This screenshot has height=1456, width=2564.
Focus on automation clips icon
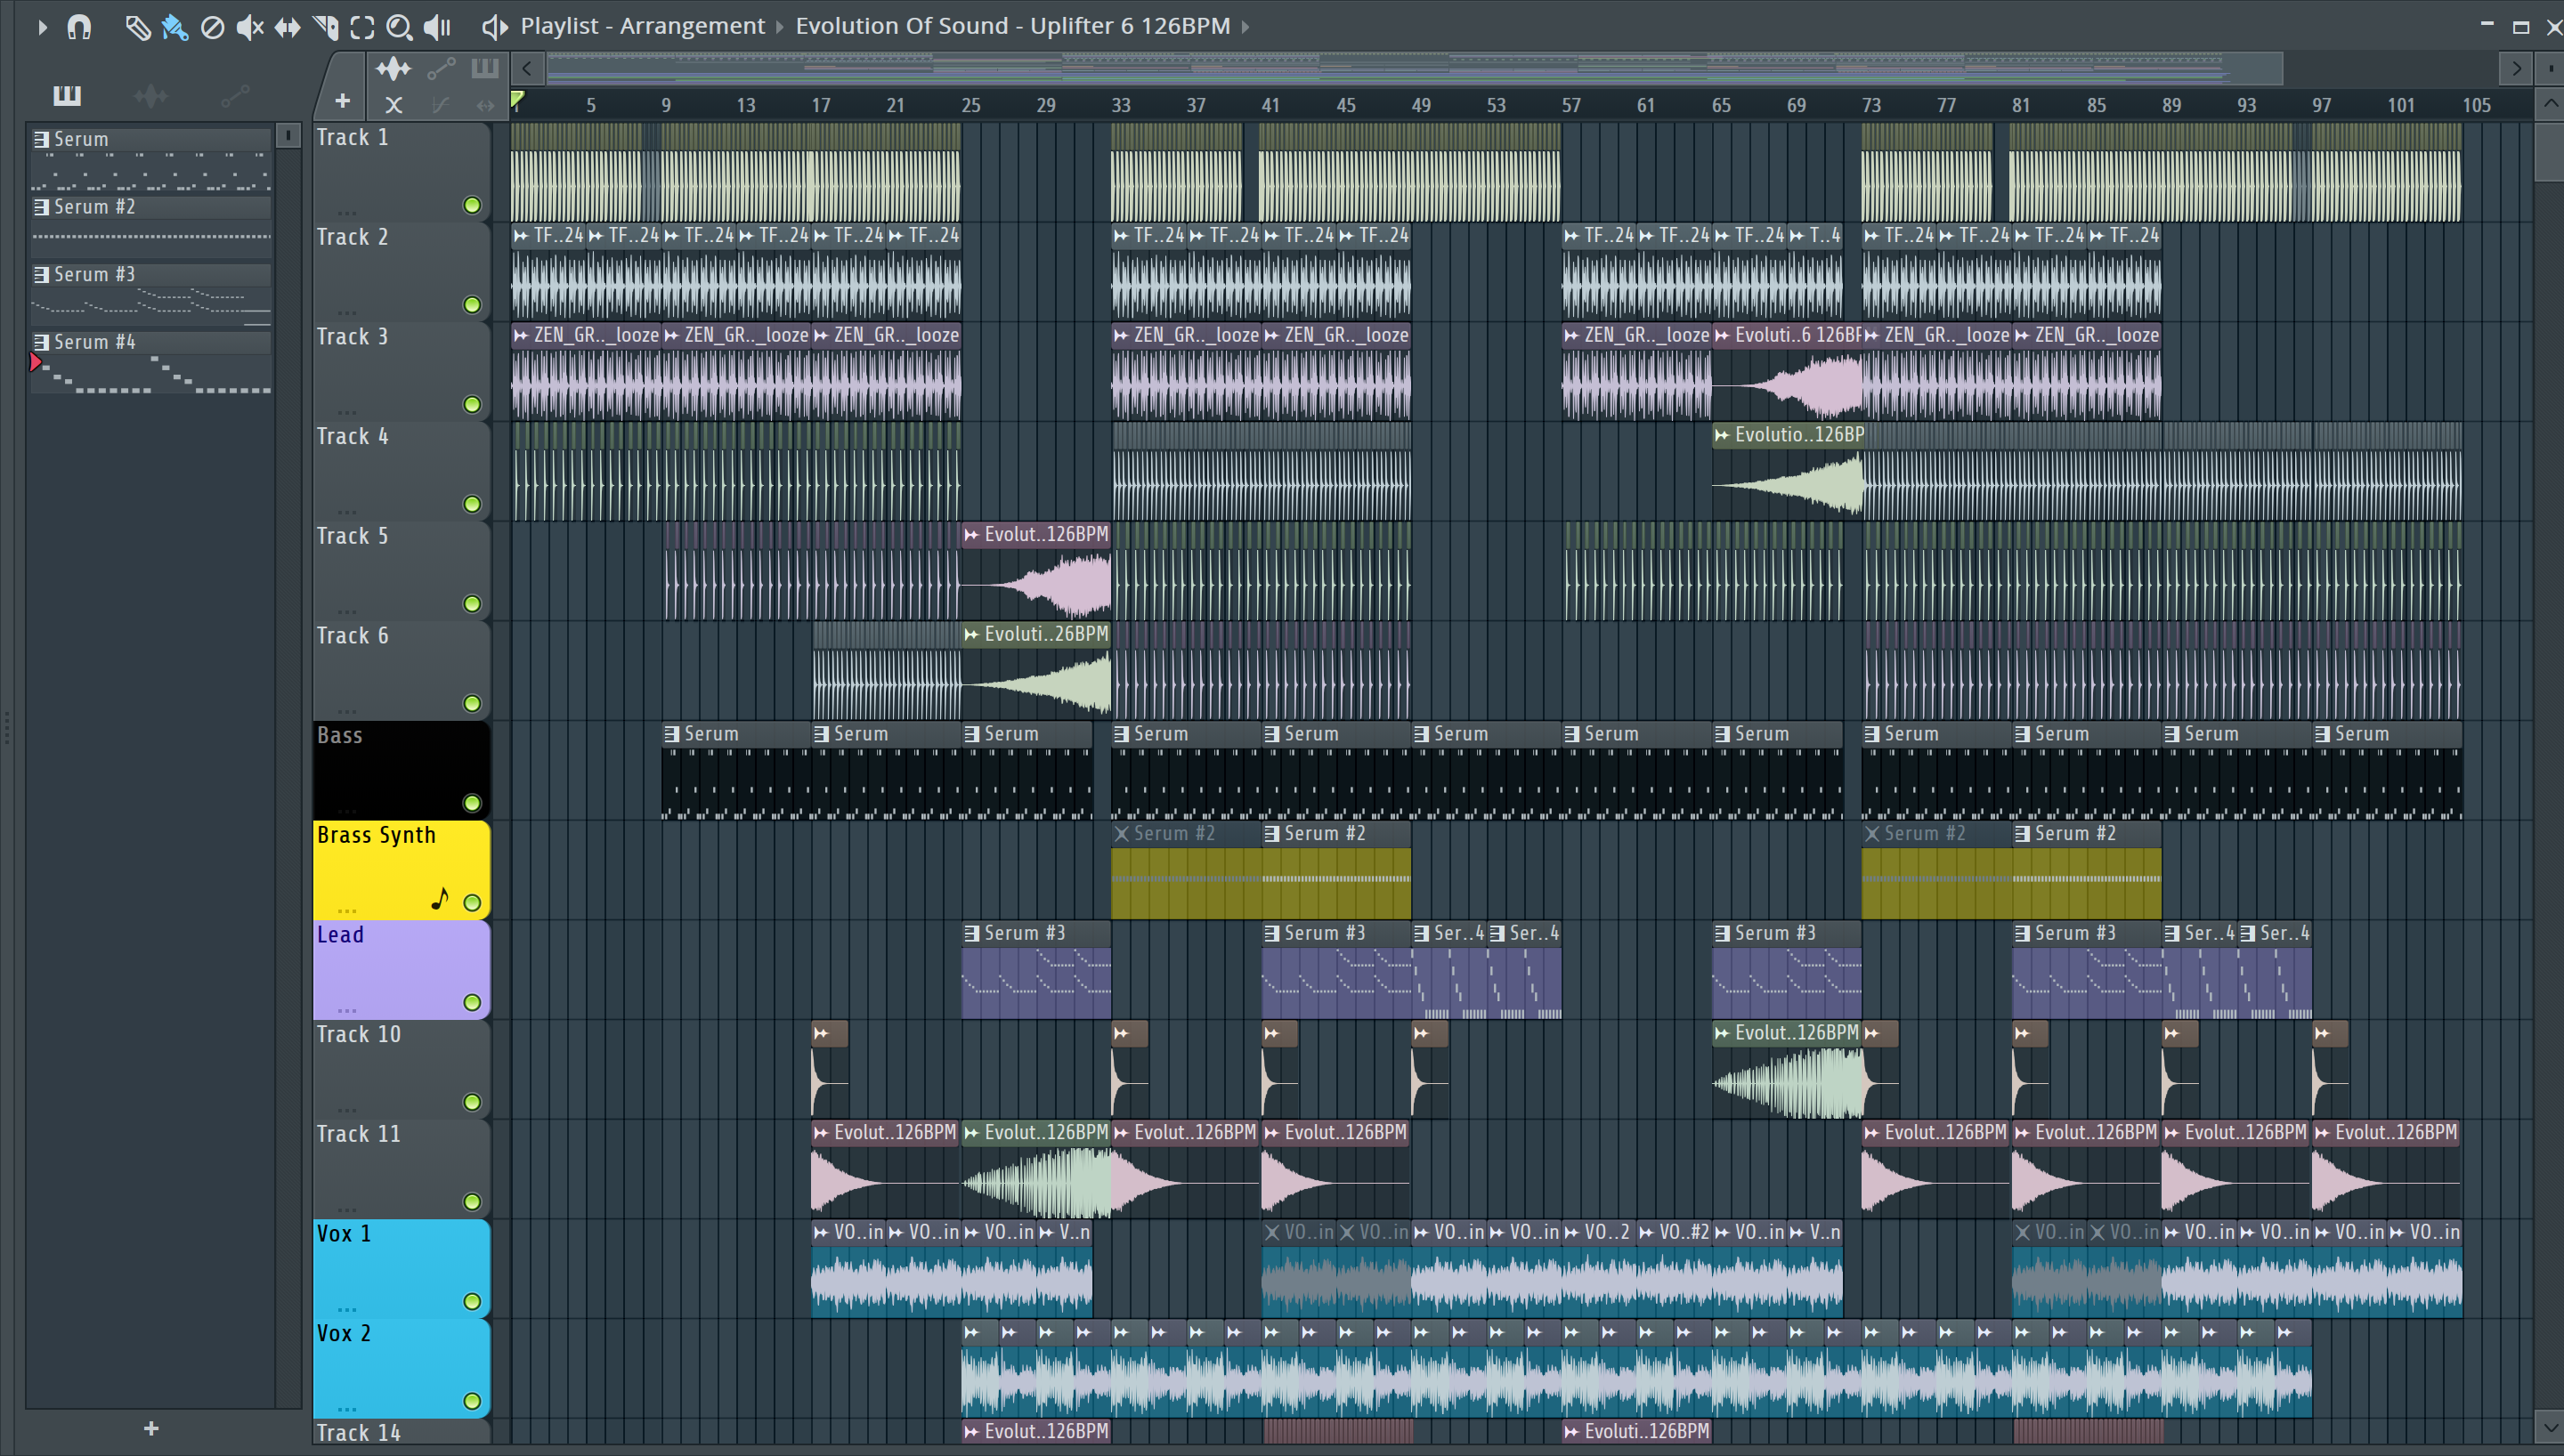tap(441, 69)
